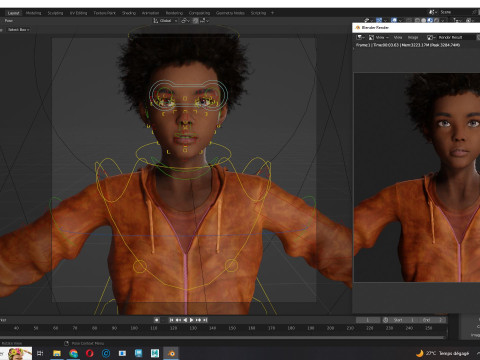Switch to wireframe viewport shading

[417, 20]
